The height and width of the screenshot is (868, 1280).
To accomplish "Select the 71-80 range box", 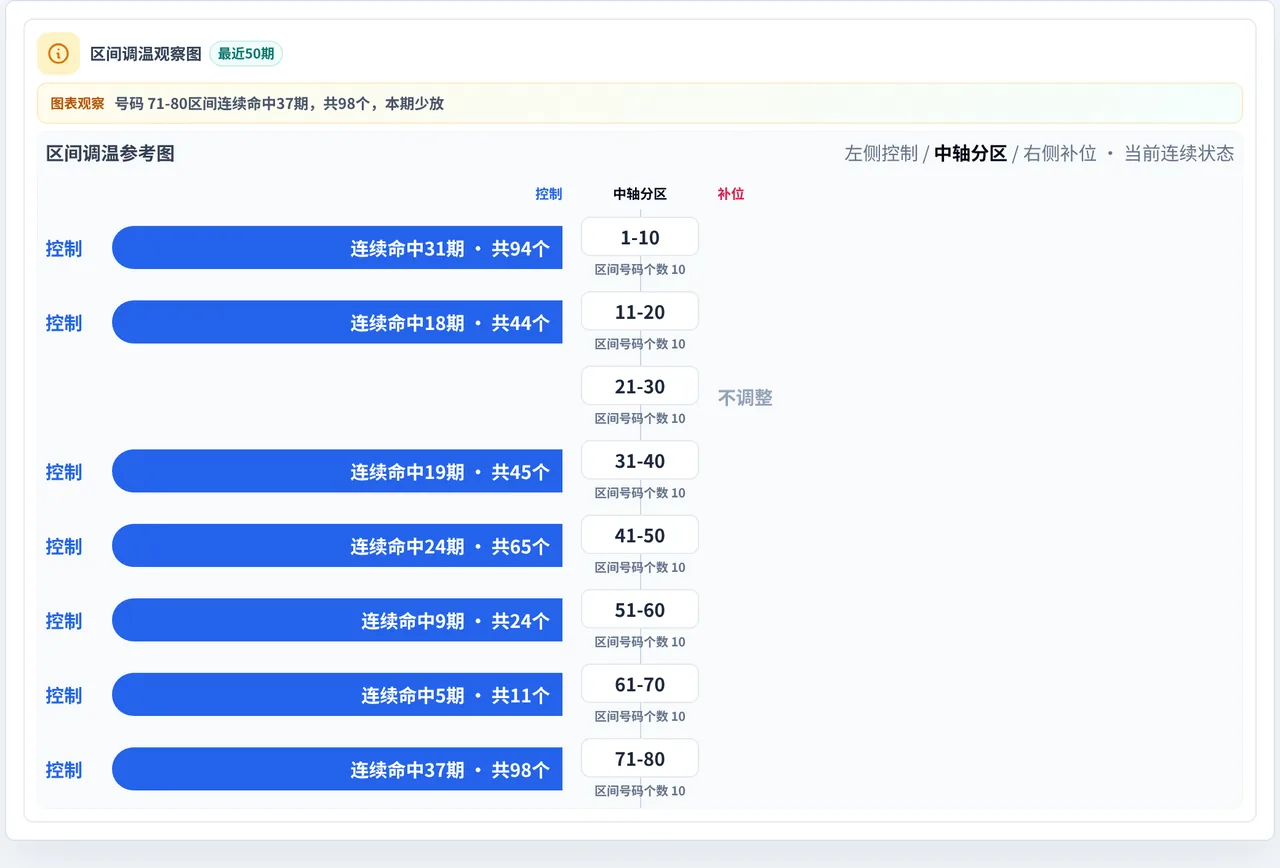I will [x=640, y=759].
